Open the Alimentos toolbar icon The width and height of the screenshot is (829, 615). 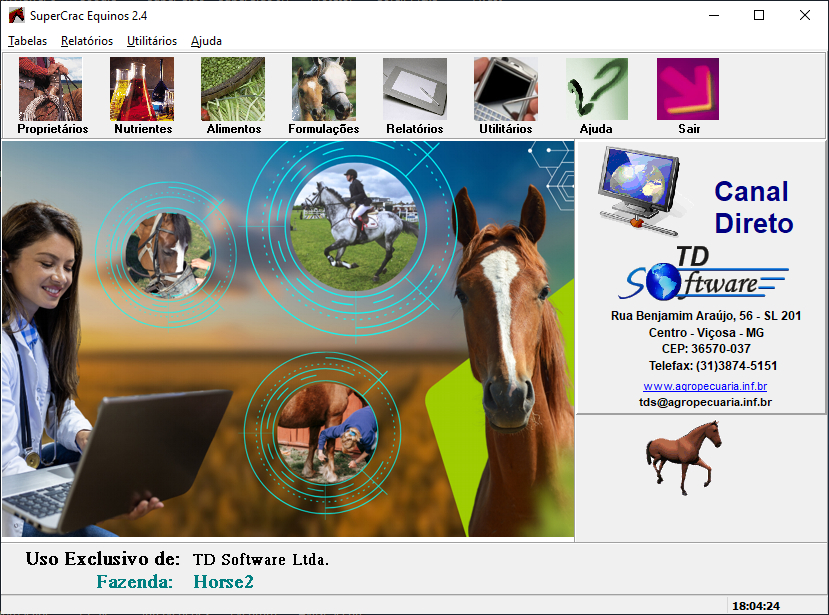(233, 89)
